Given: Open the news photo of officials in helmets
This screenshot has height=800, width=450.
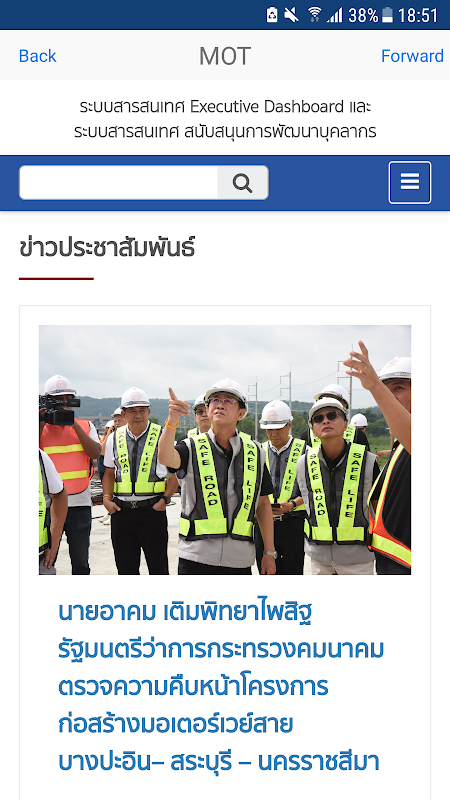Looking at the screenshot, I should [225, 449].
